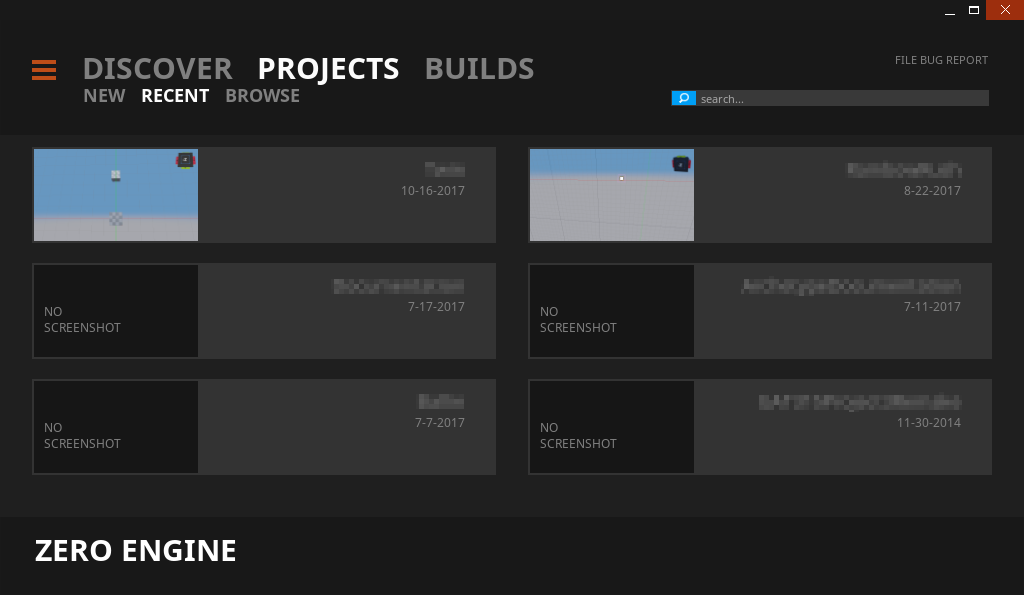Select the Projects tab

click(328, 69)
